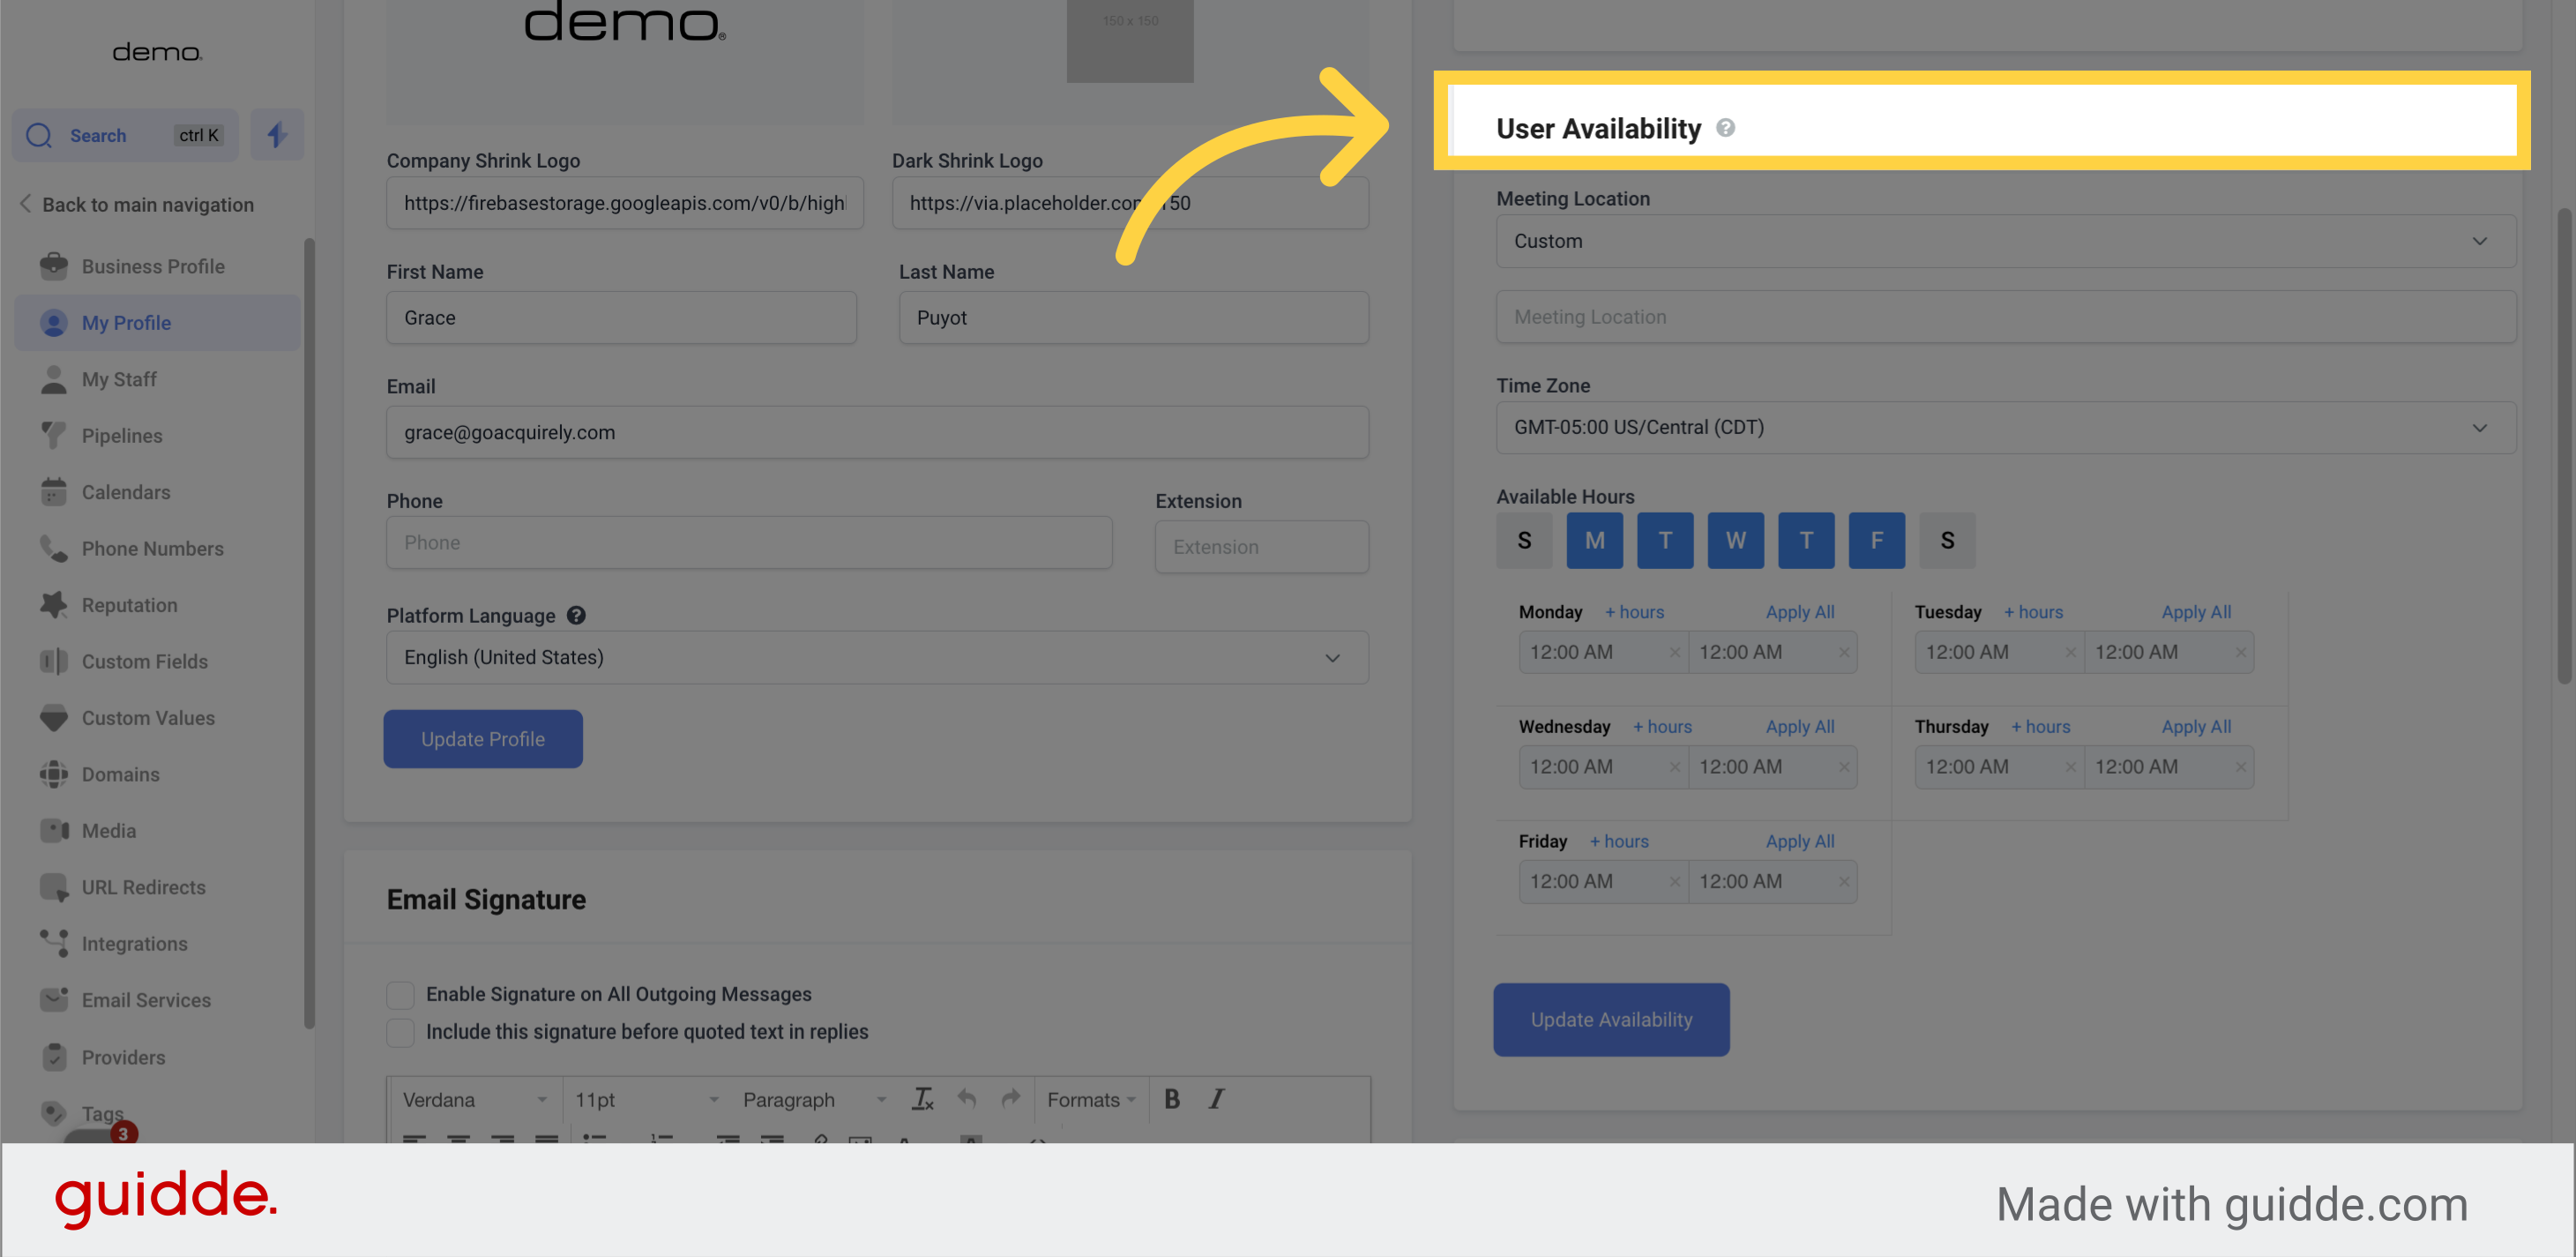Click the lightning bolt icon beside Search
The width and height of the screenshot is (2576, 1257).
(277, 134)
